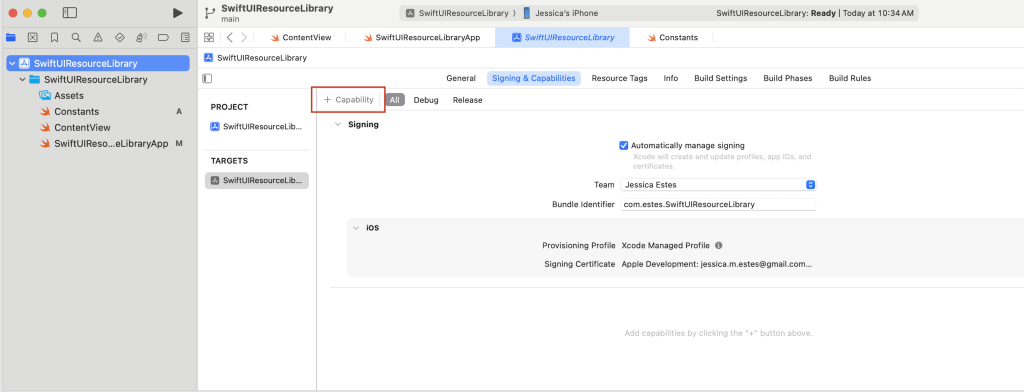Open the Constants editor tab
Viewport: 1024px width, 392px height.
(x=672, y=38)
